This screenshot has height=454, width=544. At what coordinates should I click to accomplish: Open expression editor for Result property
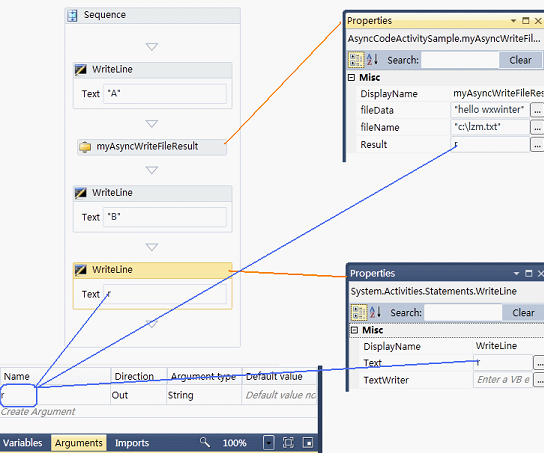[537, 145]
